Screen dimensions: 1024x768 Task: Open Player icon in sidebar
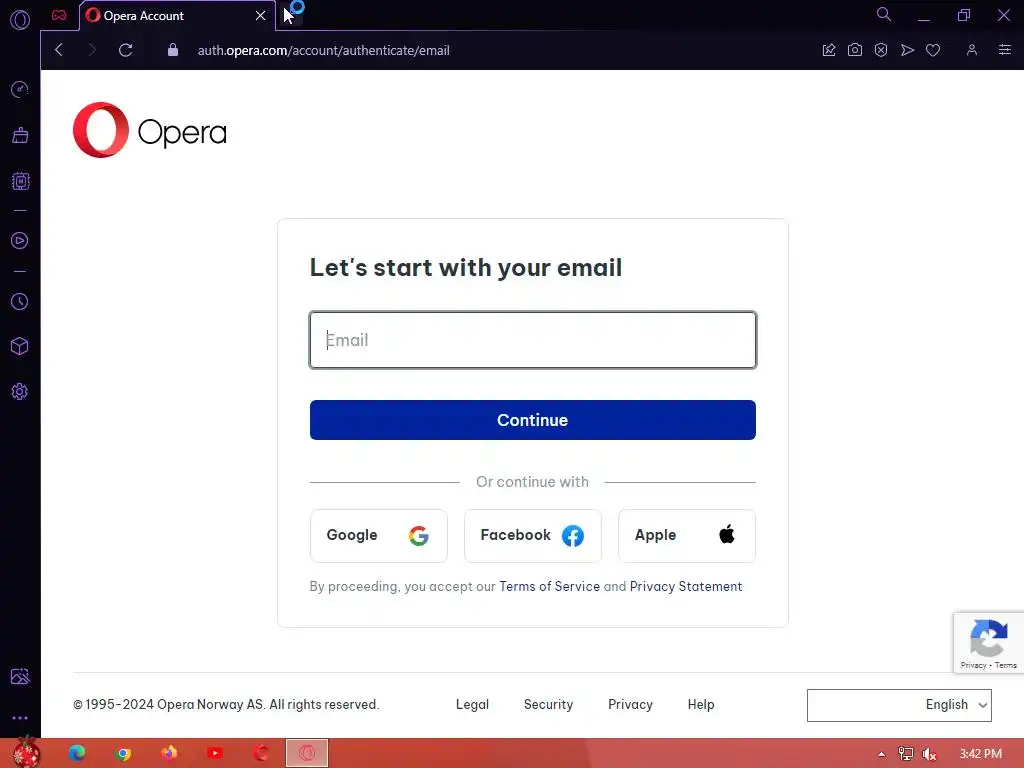tap(20, 240)
